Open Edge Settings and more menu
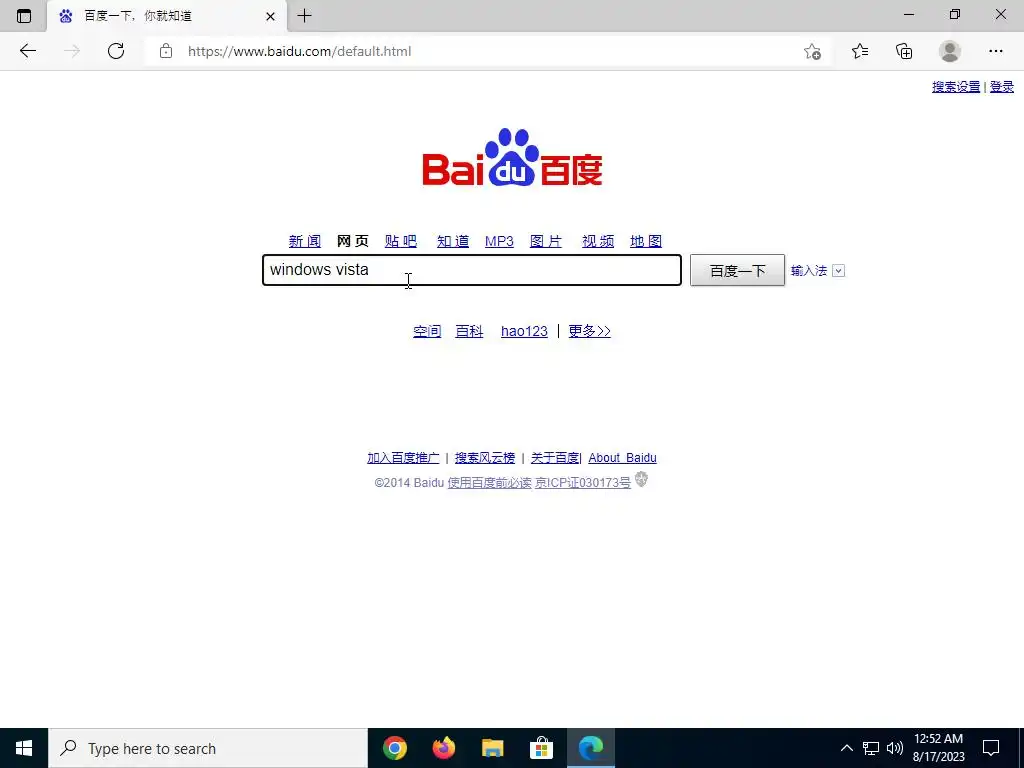This screenshot has height=768, width=1024. [995, 51]
